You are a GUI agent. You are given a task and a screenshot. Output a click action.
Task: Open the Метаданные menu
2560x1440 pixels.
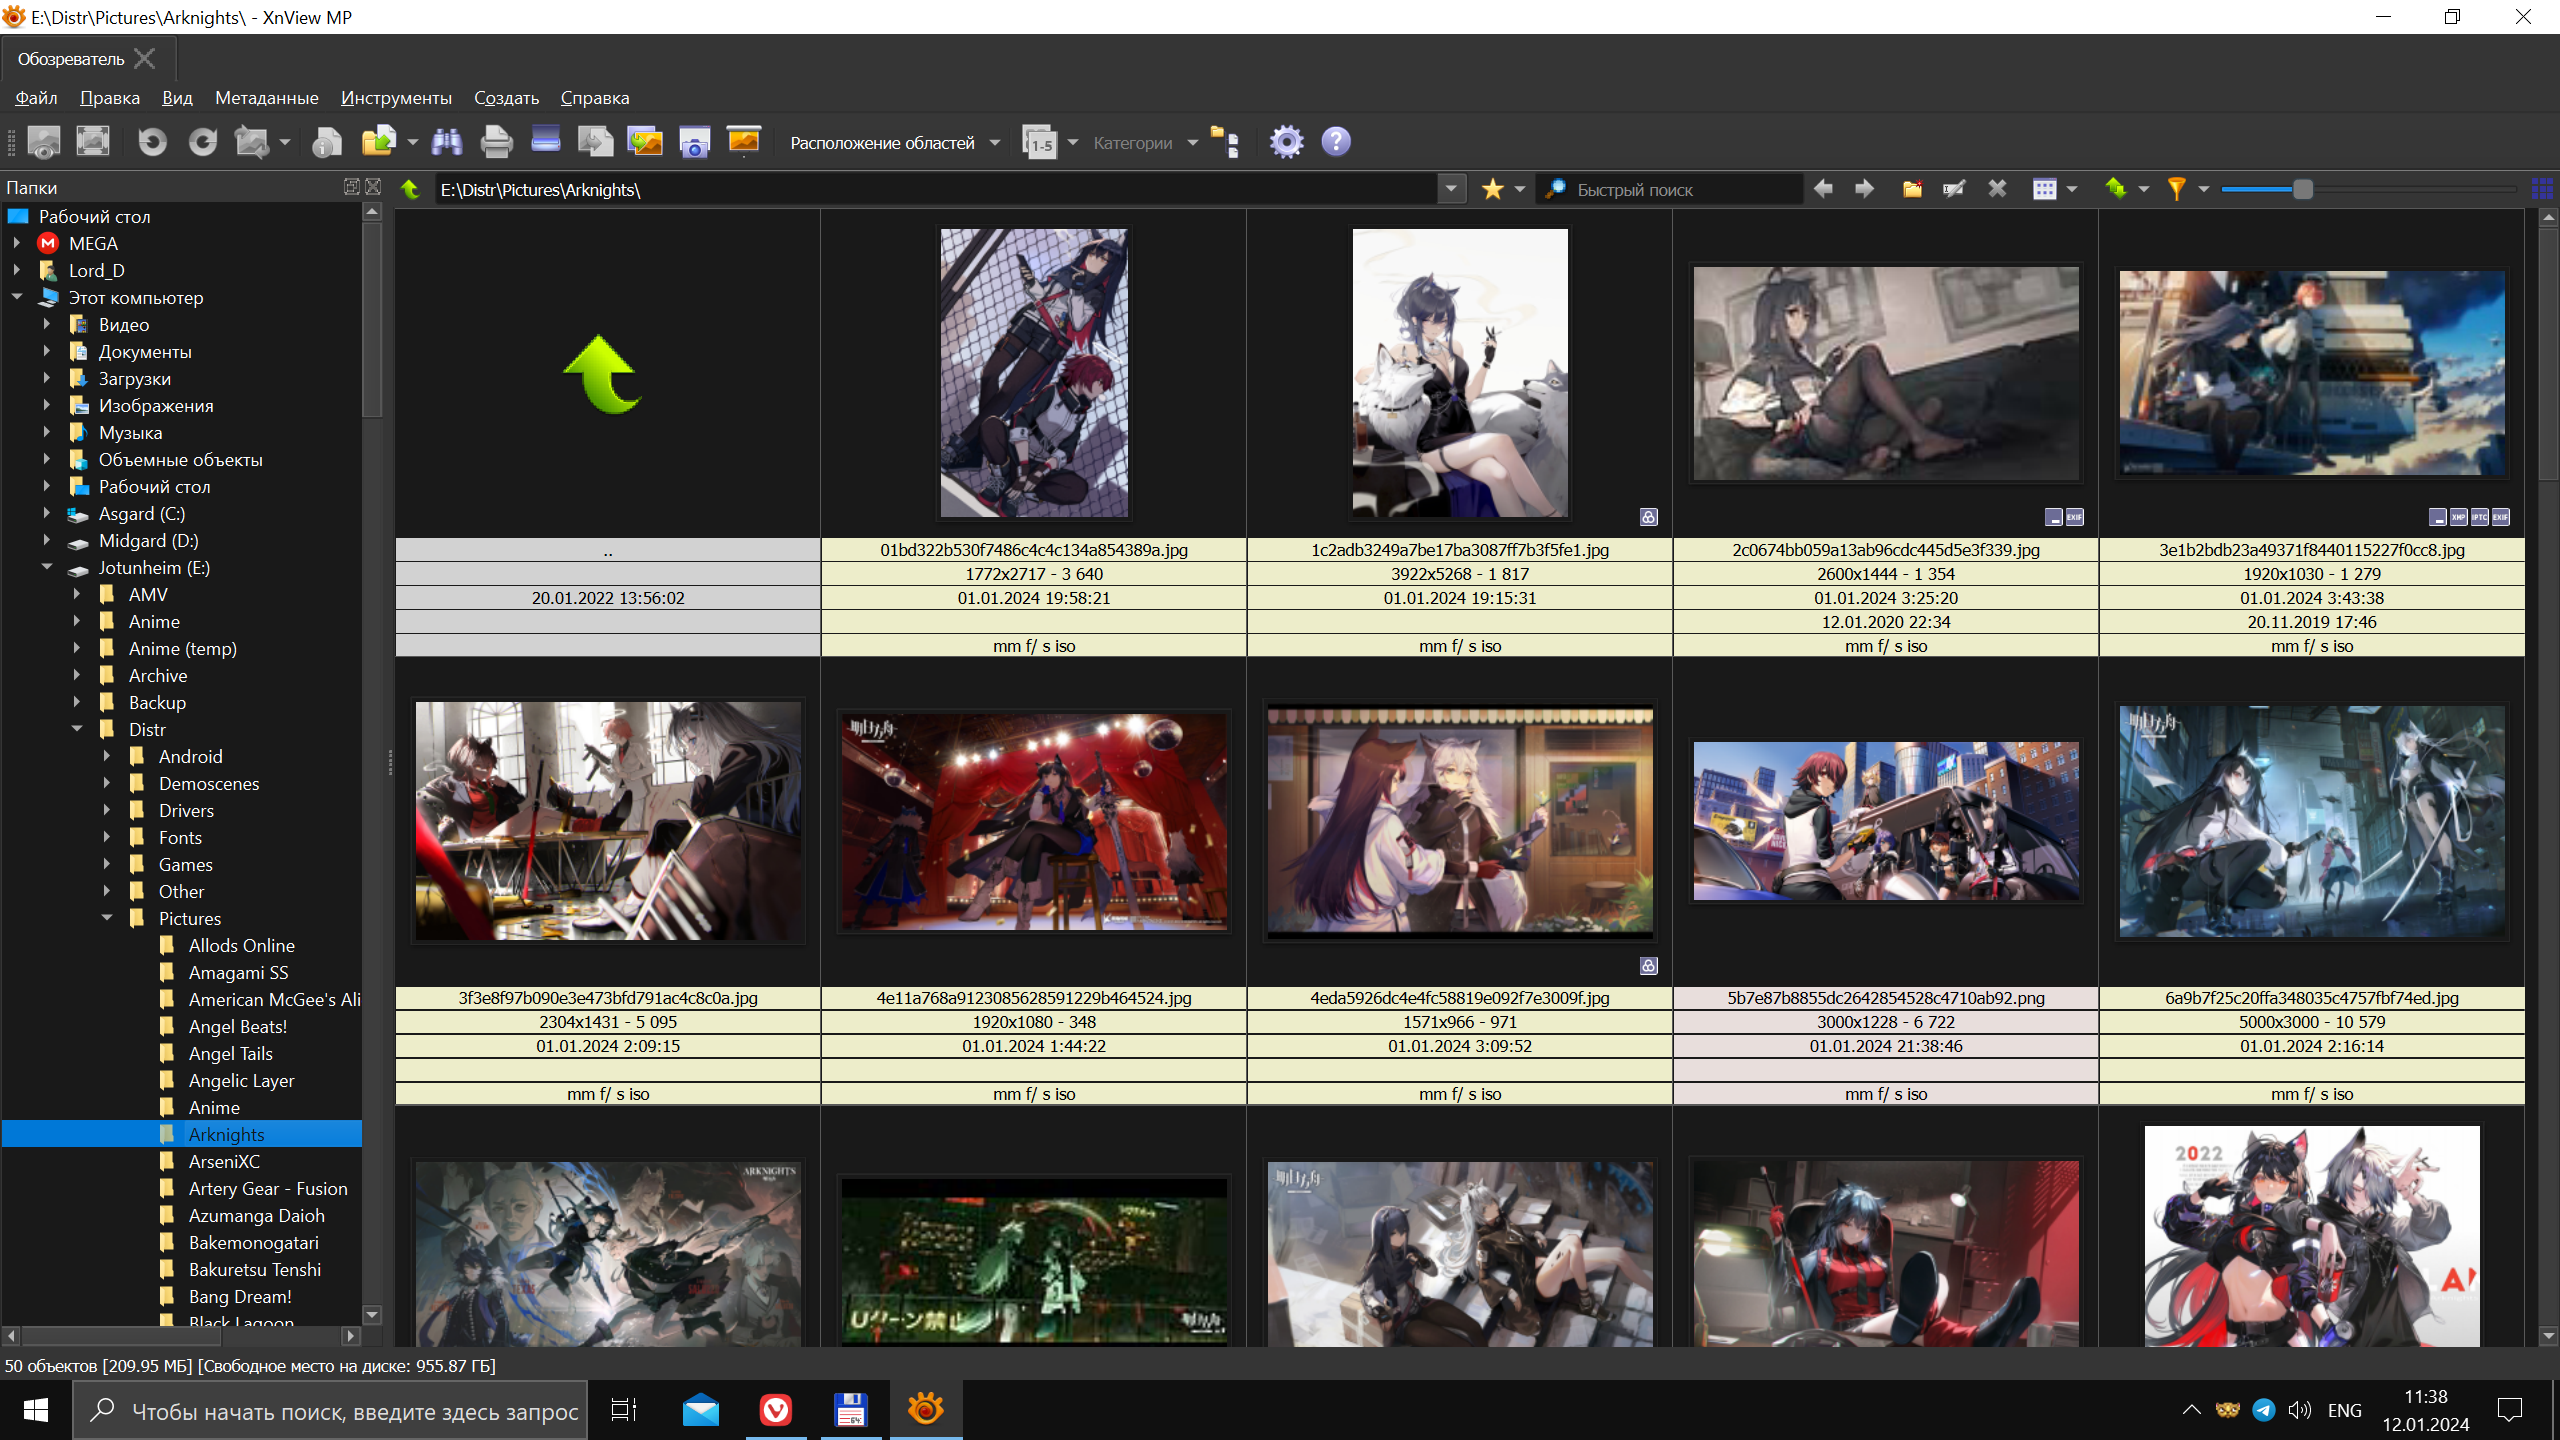[x=266, y=98]
